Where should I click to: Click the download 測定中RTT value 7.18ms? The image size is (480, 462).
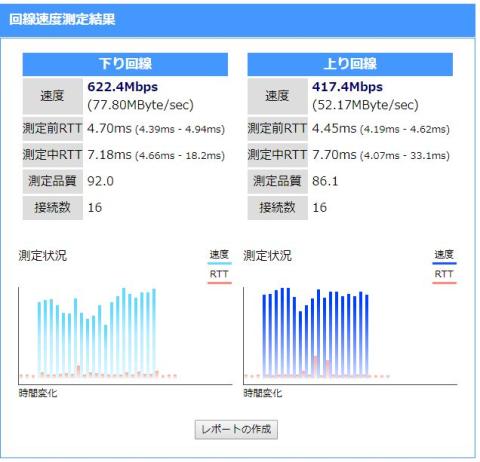pos(109,155)
